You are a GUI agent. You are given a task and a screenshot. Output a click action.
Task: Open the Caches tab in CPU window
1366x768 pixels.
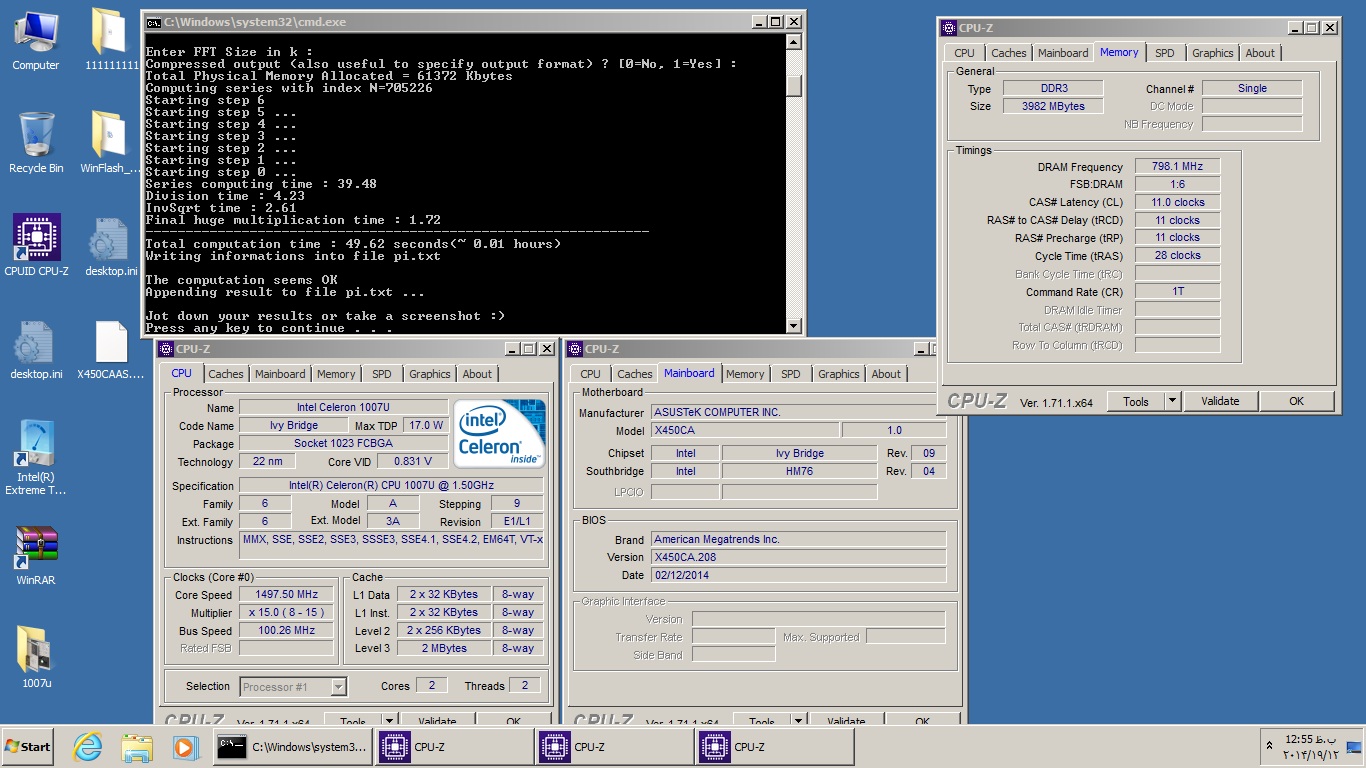pos(226,374)
